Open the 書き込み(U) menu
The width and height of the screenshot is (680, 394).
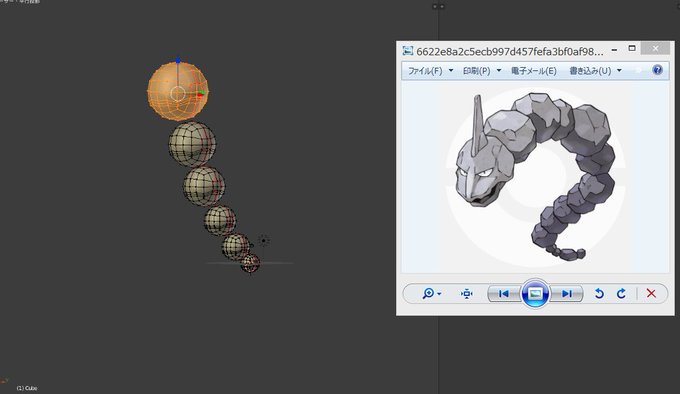(x=590, y=71)
